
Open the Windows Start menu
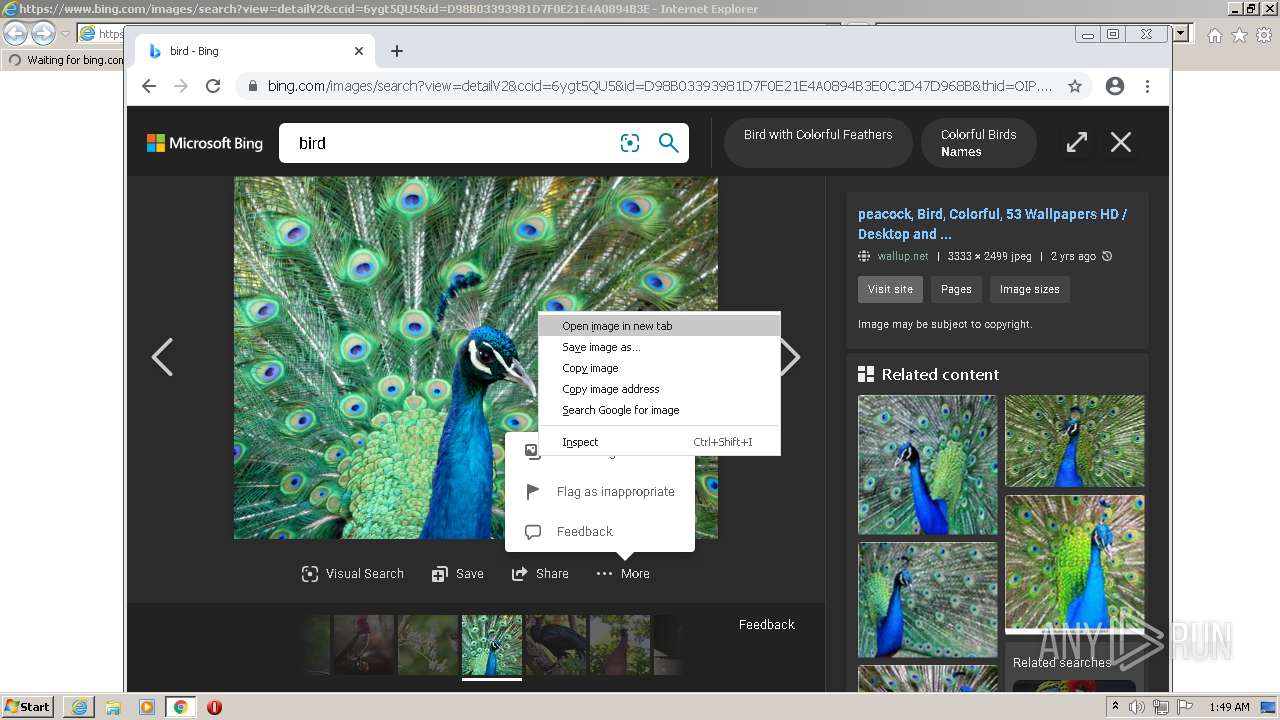tap(28, 707)
